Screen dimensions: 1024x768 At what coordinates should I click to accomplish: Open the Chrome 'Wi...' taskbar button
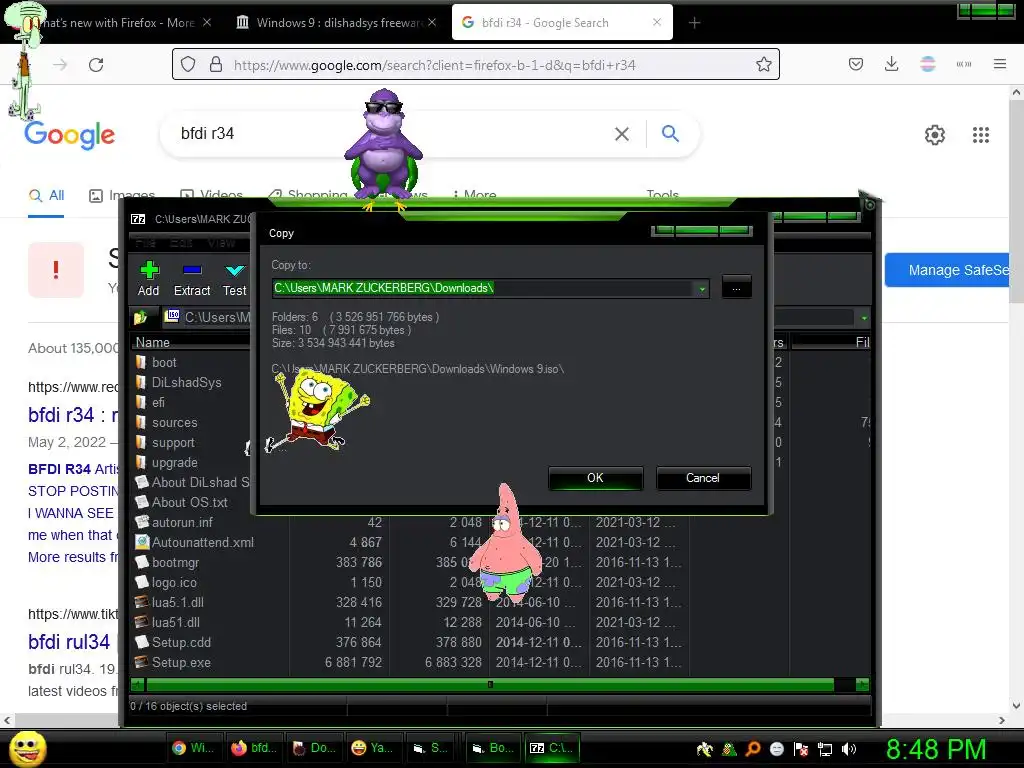coord(193,748)
